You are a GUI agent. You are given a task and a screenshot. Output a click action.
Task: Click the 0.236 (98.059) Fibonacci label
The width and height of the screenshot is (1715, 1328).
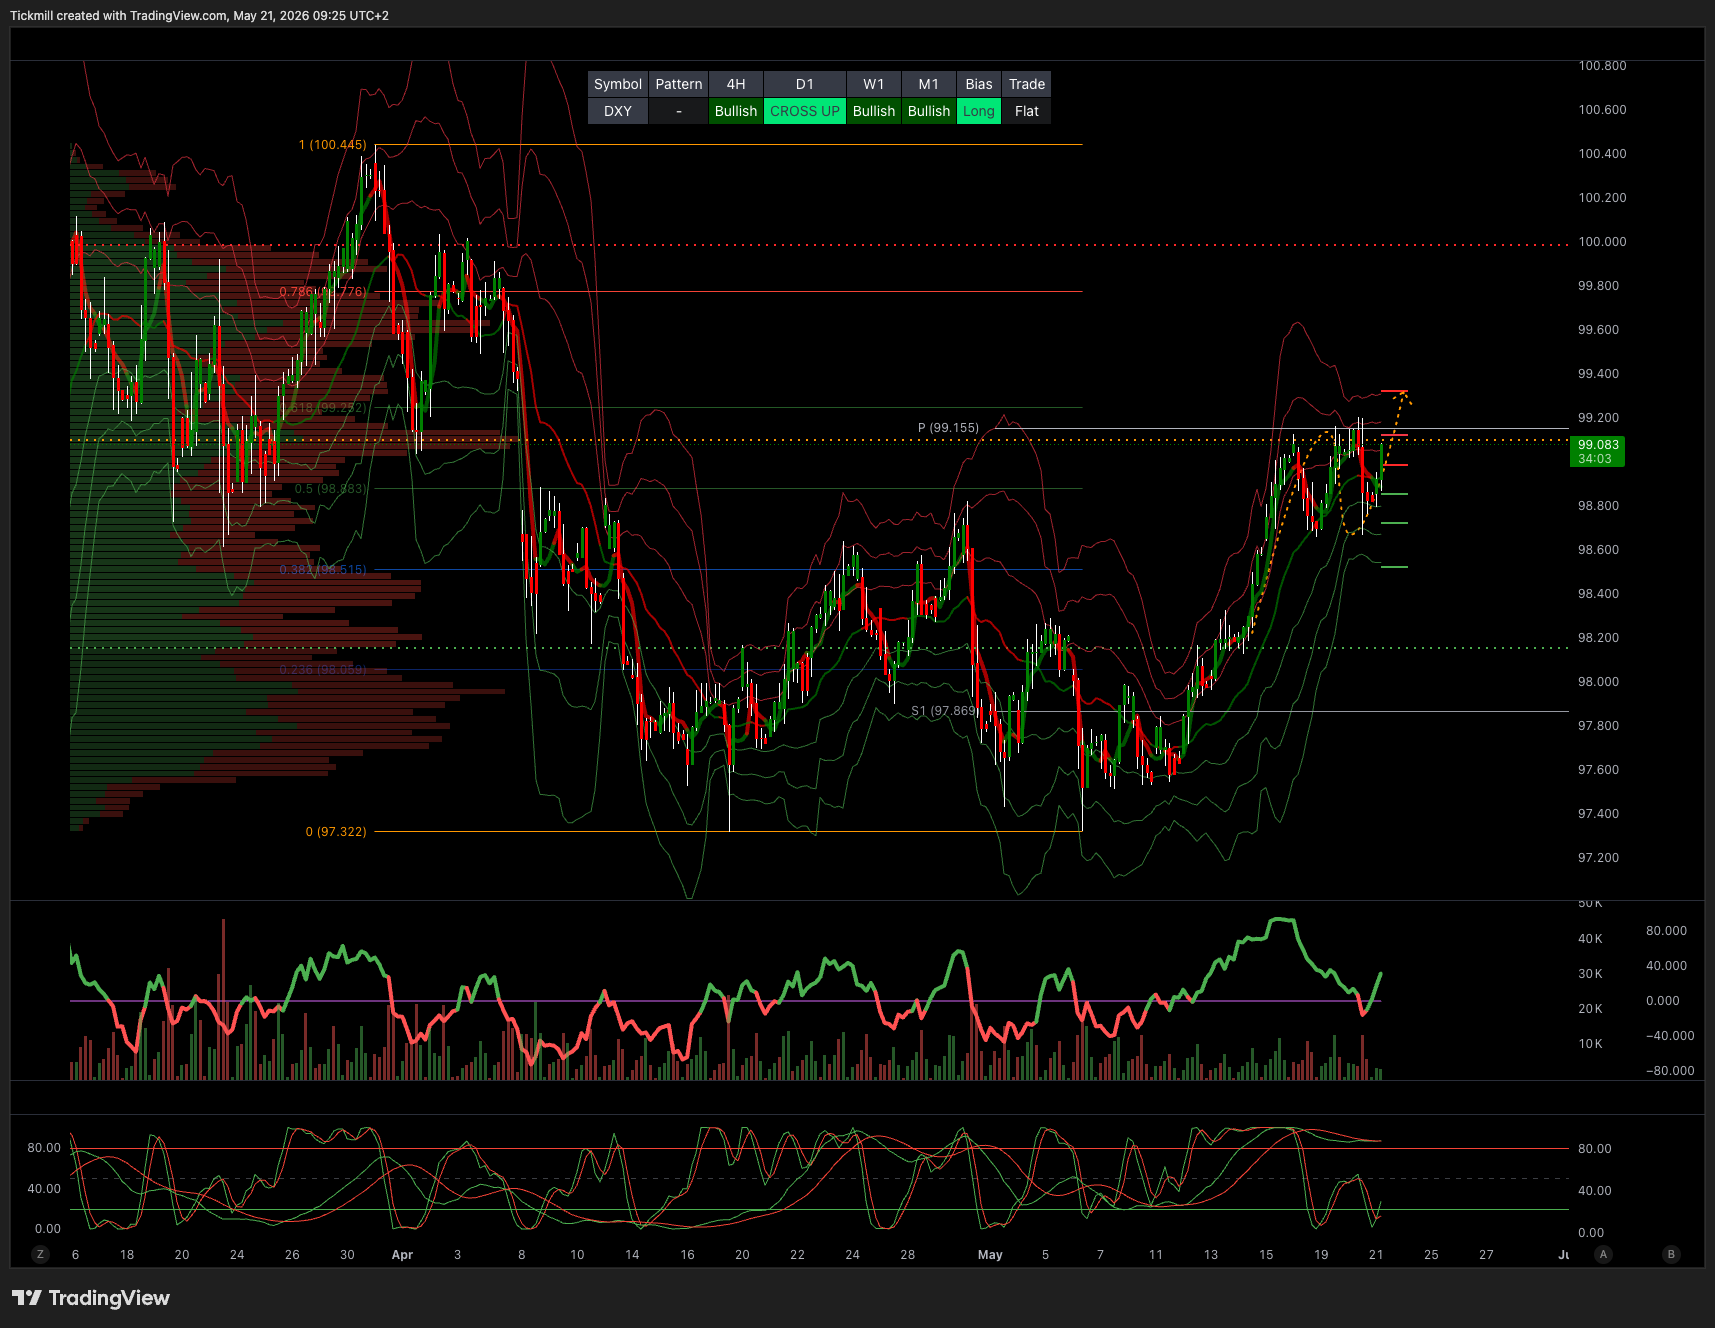[323, 670]
